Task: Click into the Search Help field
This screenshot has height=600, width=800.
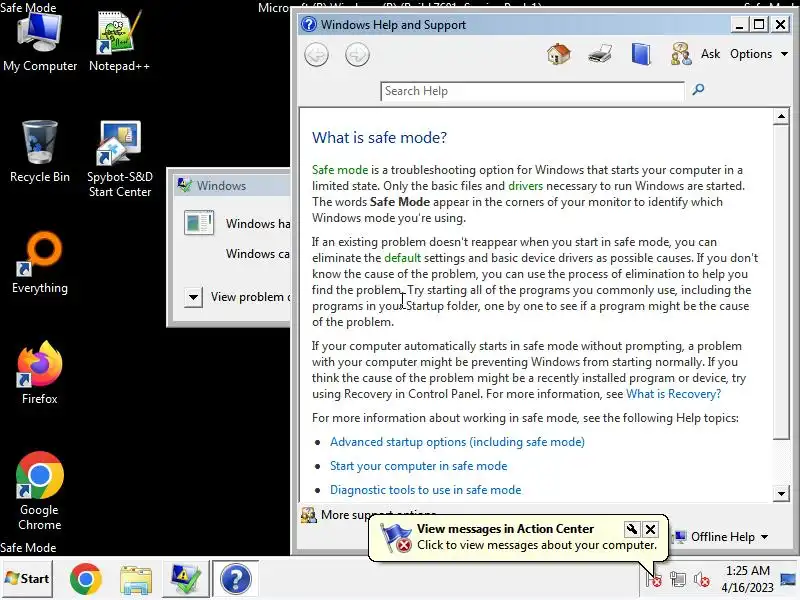Action: [x=532, y=91]
